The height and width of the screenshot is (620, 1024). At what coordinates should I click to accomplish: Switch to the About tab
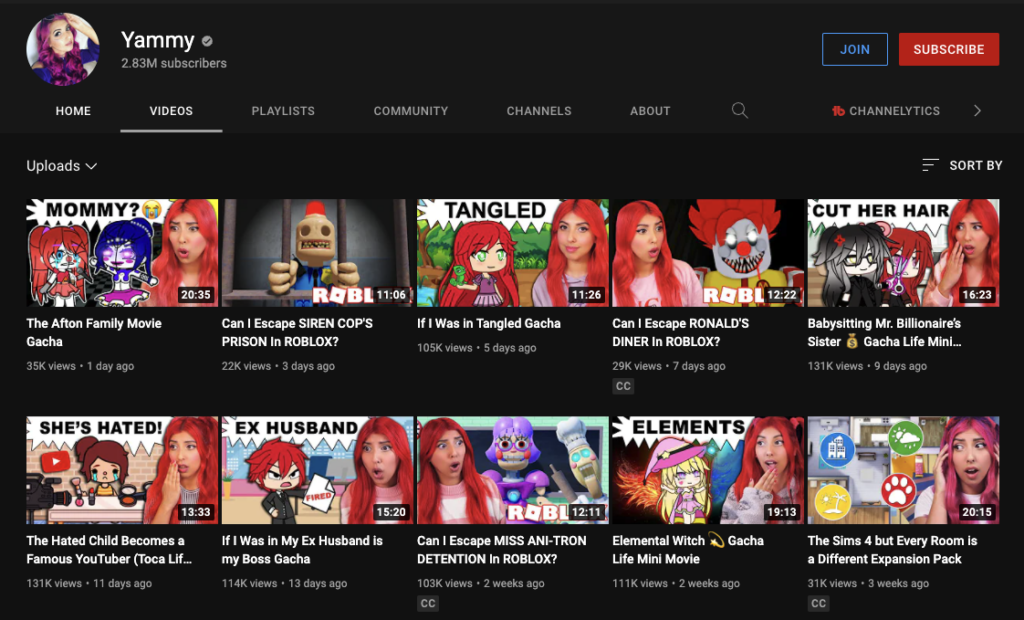pos(650,111)
